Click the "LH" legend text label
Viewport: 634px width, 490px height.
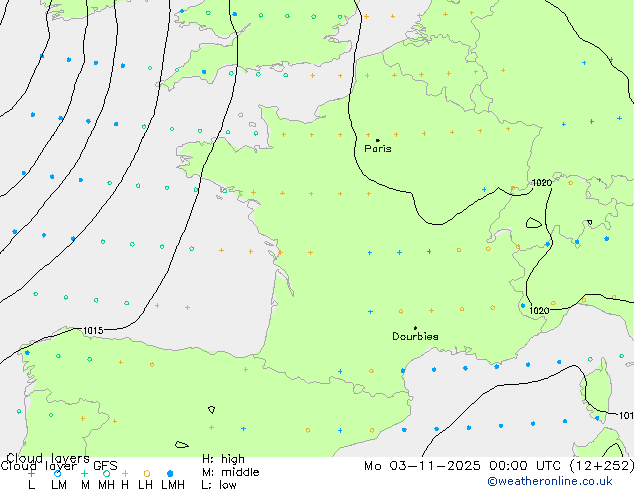click(145, 485)
